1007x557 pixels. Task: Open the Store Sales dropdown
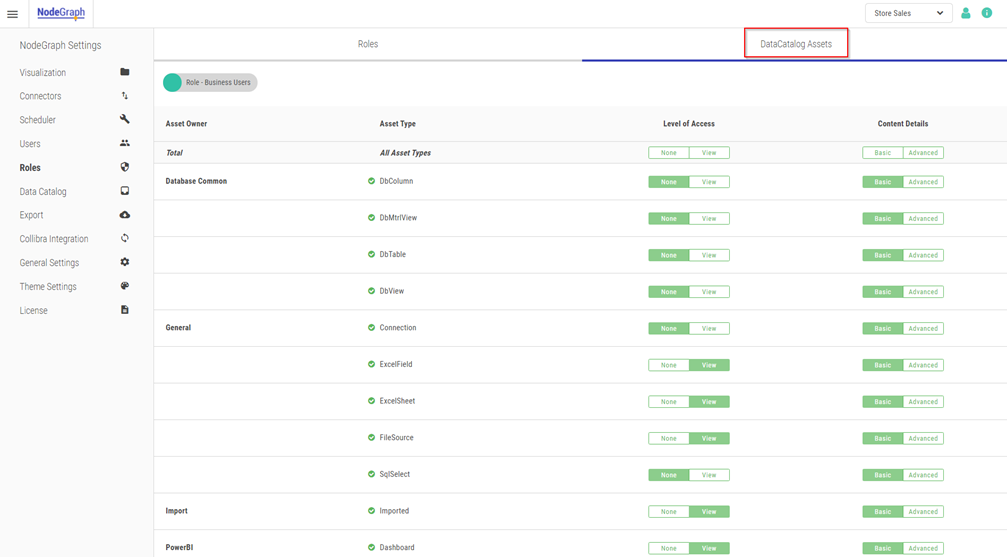tap(908, 13)
